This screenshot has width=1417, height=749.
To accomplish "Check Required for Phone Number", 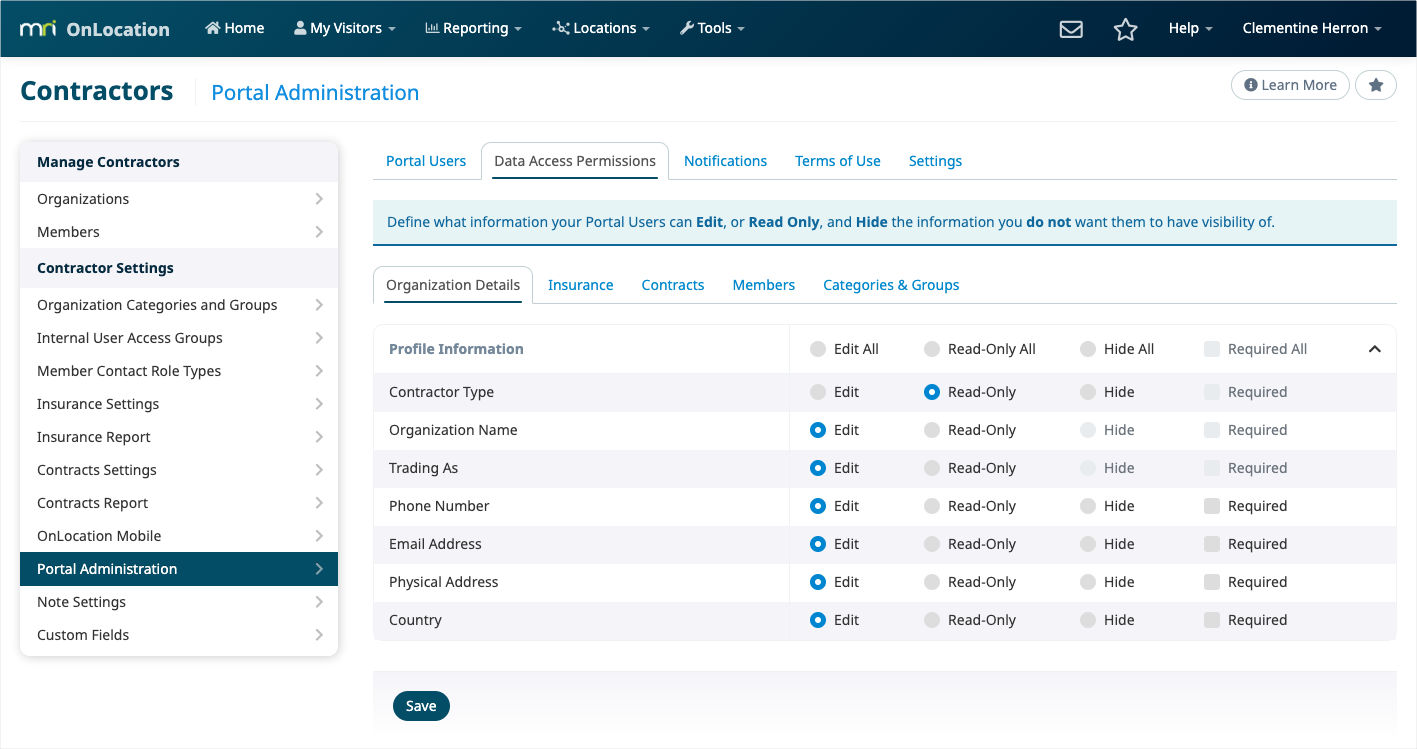I will click(x=1212, y=506).
